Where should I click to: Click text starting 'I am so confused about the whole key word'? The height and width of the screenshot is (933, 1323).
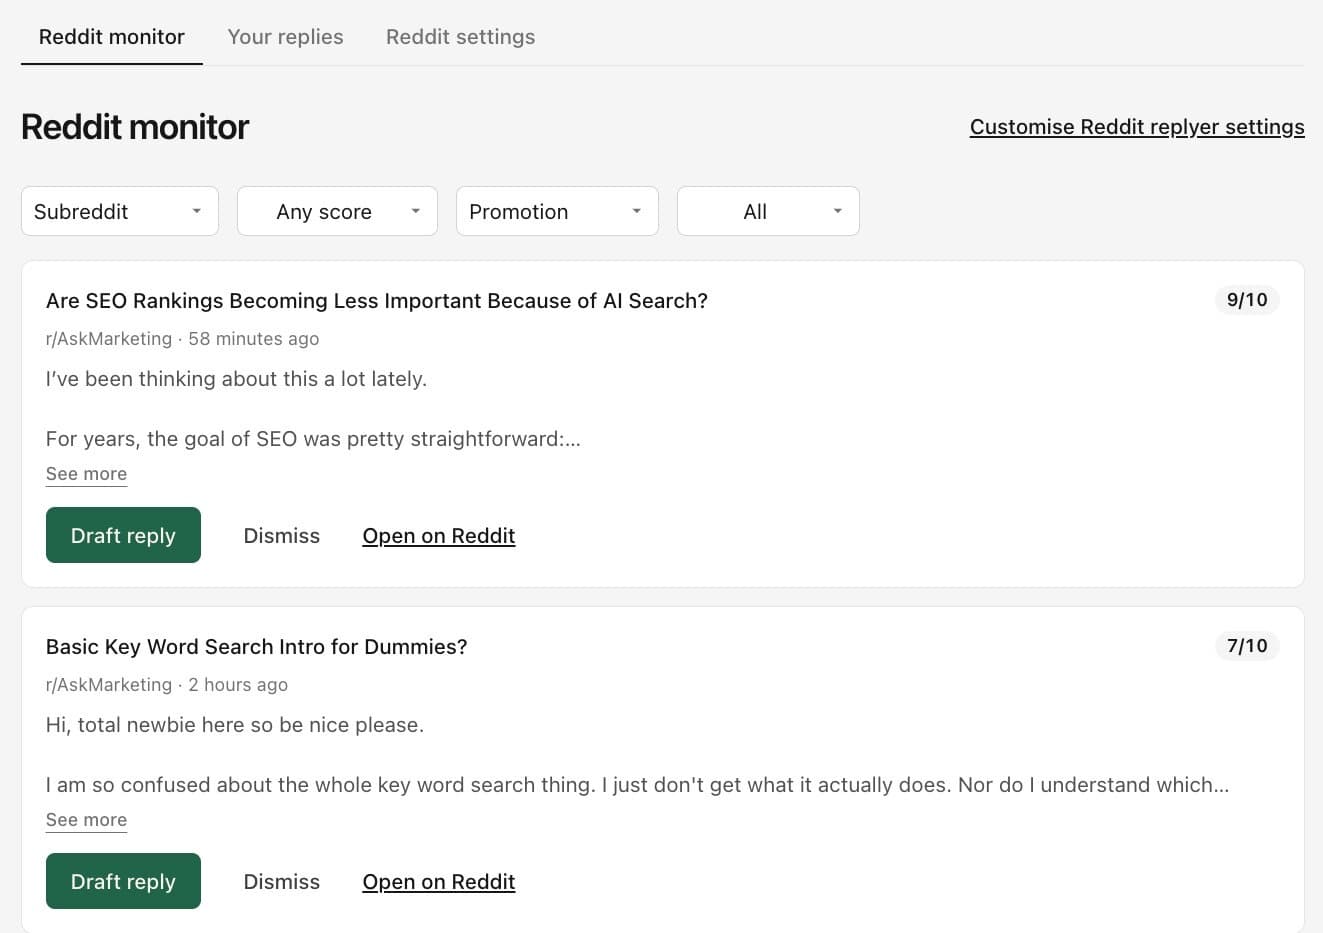637,785
